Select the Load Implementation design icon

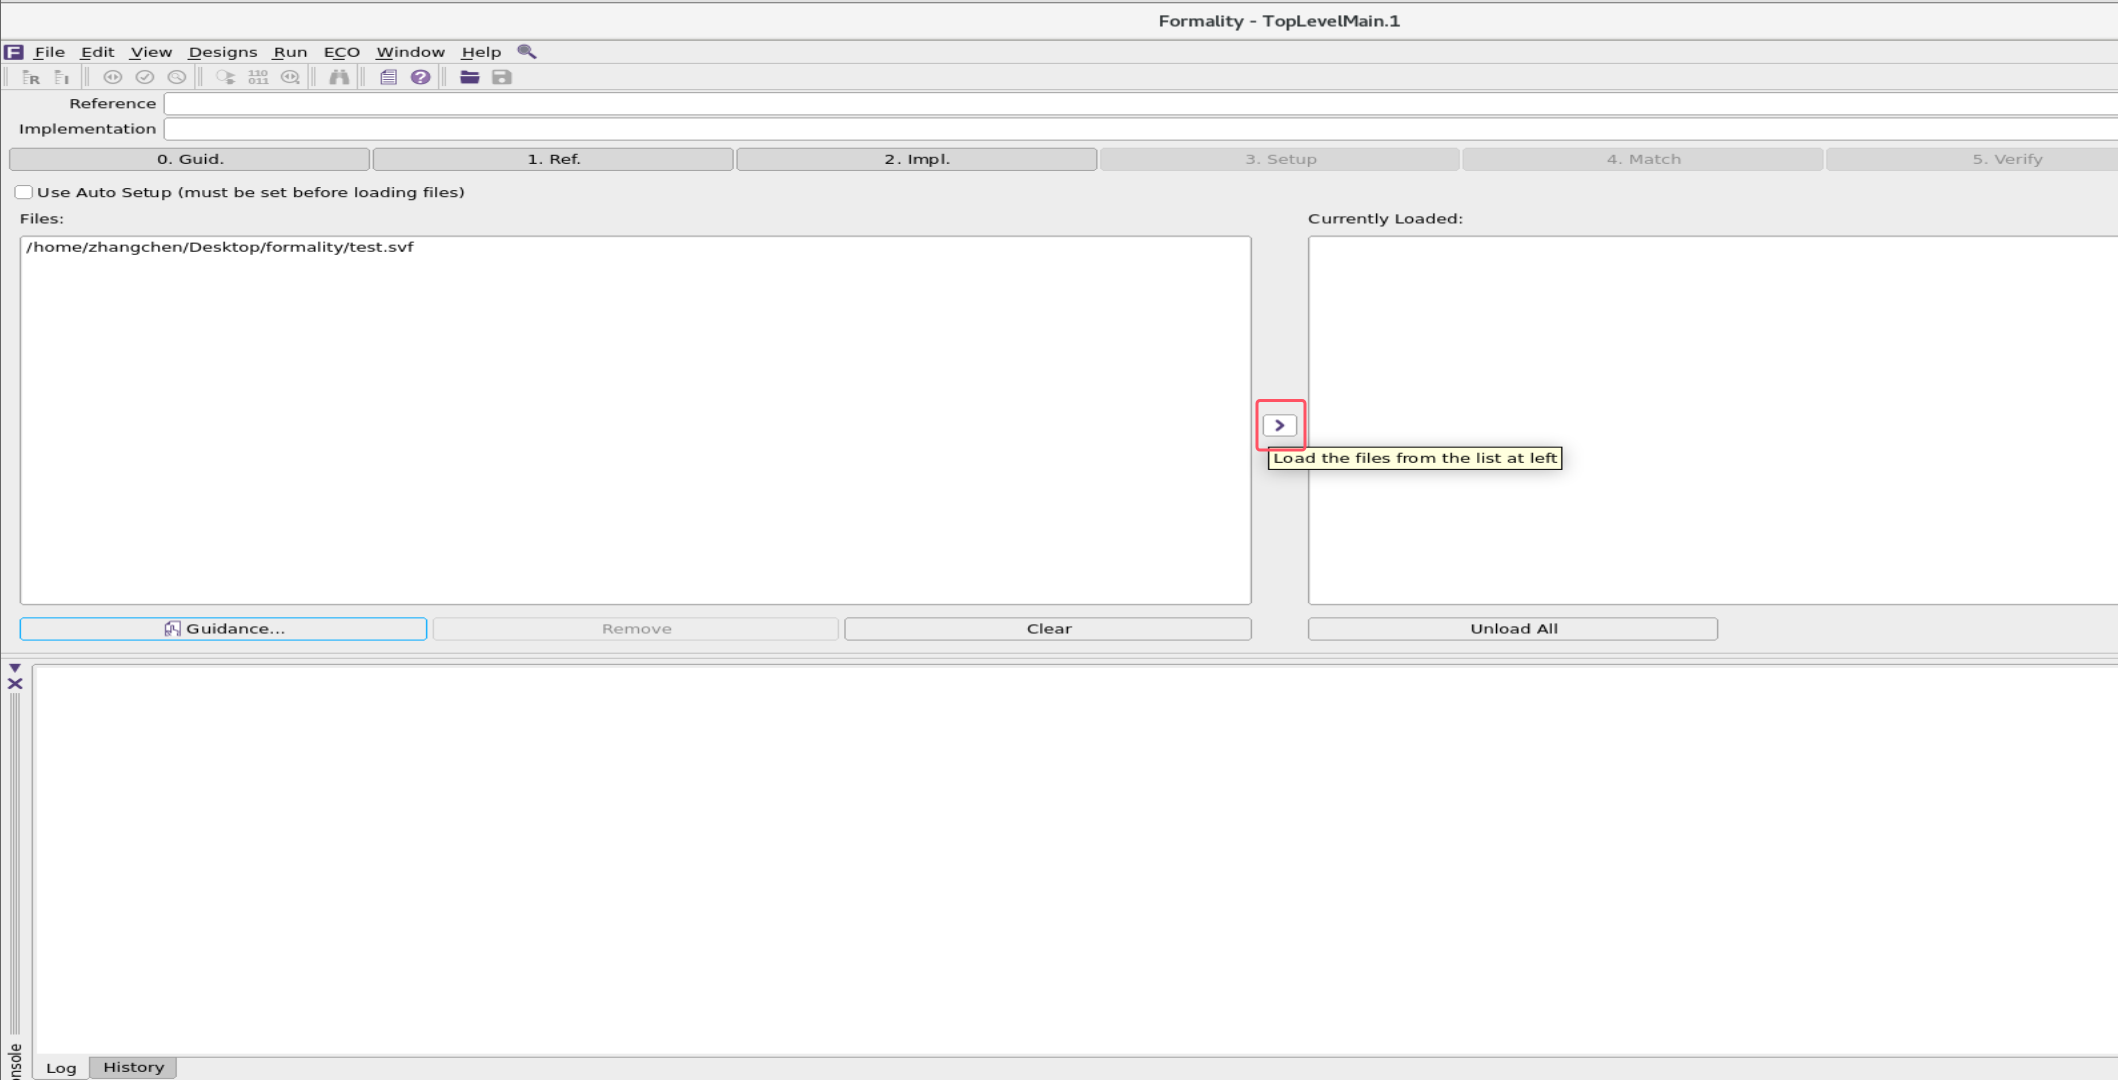60,77
